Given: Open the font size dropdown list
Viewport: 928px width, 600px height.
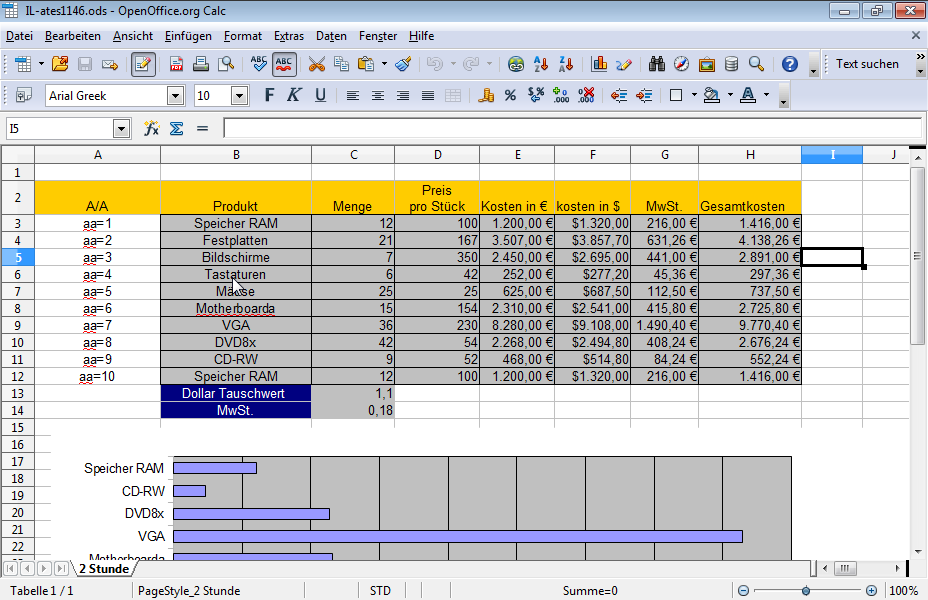Looking at the screenshot, I should point(239,96).
